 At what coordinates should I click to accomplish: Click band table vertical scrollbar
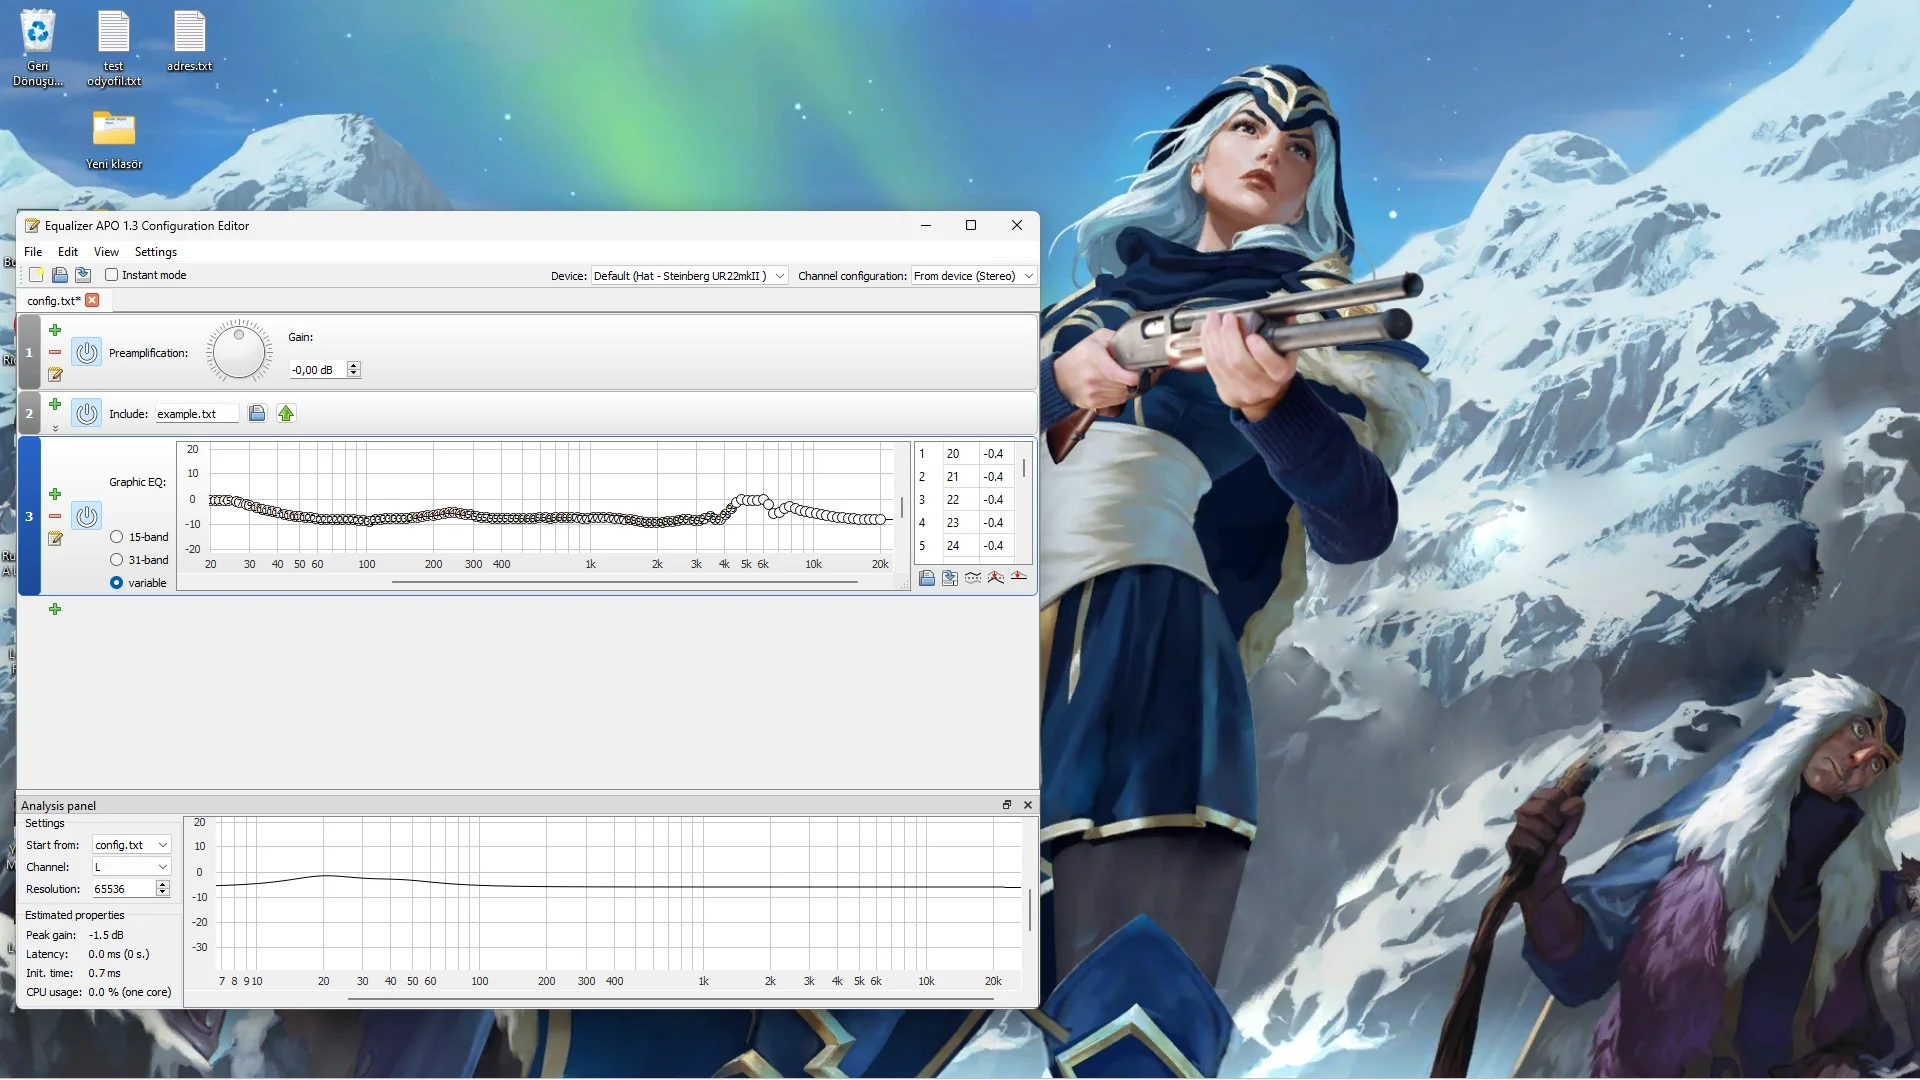point(1024,468)
